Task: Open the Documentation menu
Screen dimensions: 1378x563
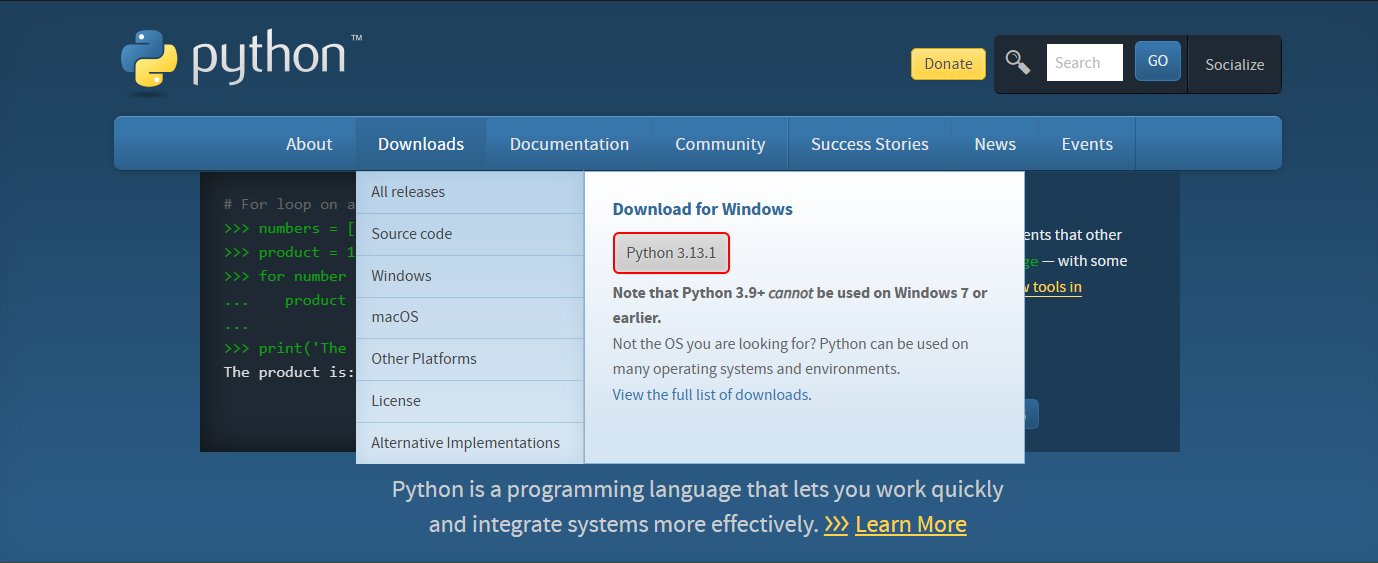Action: 569,144
